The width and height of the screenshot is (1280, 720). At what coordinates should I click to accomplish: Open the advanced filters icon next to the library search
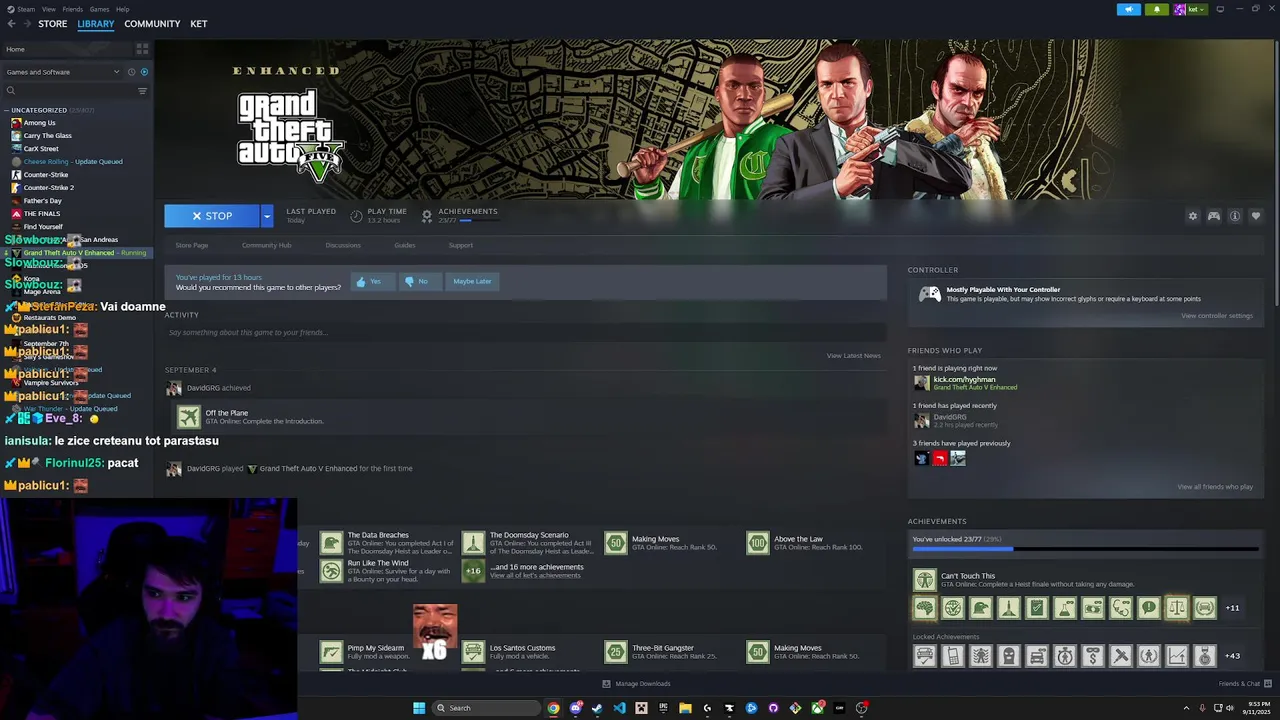coord(142,91)
